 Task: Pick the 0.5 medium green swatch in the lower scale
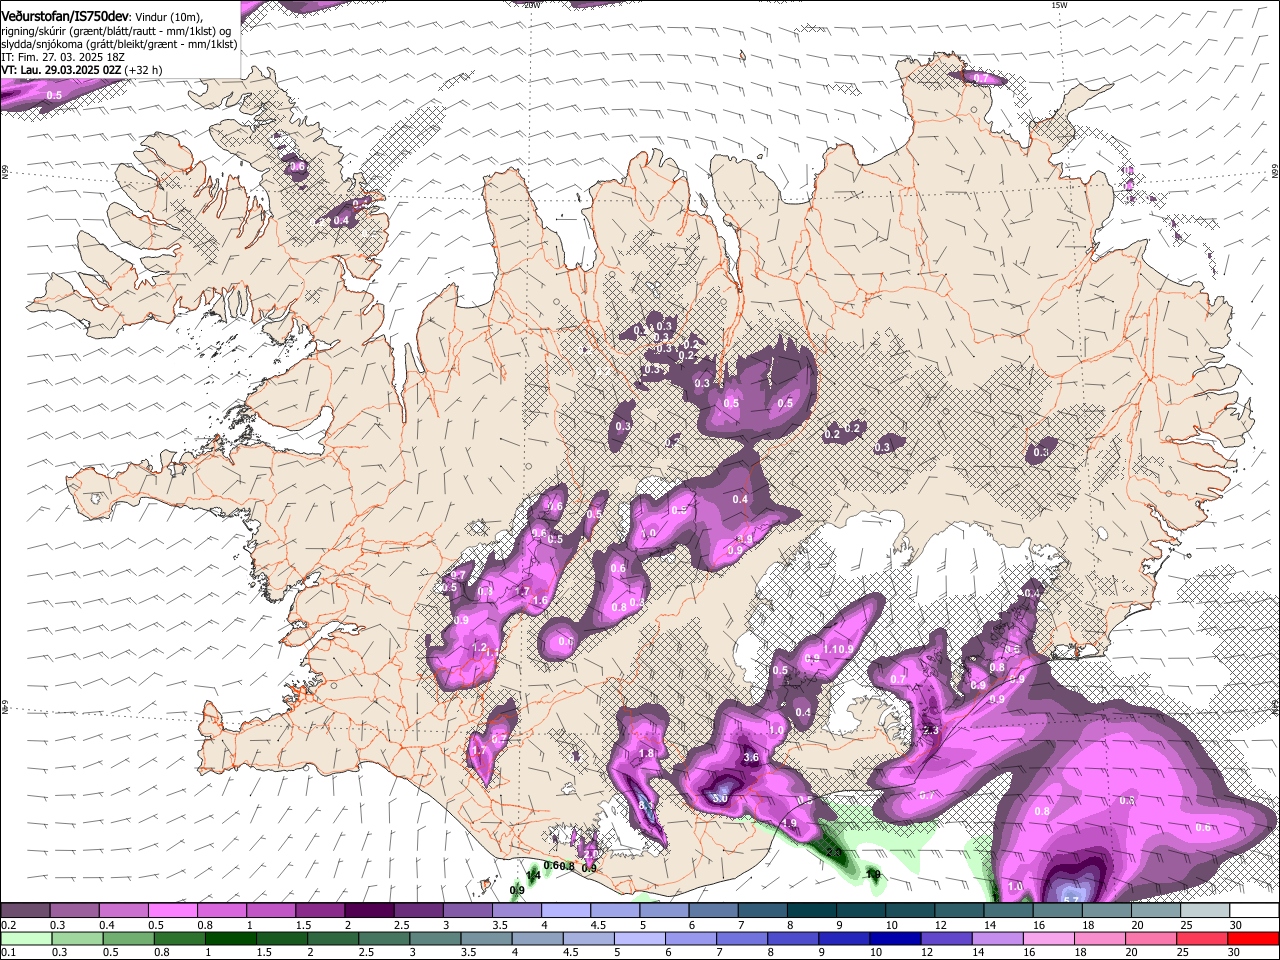(x=128, y=938)
